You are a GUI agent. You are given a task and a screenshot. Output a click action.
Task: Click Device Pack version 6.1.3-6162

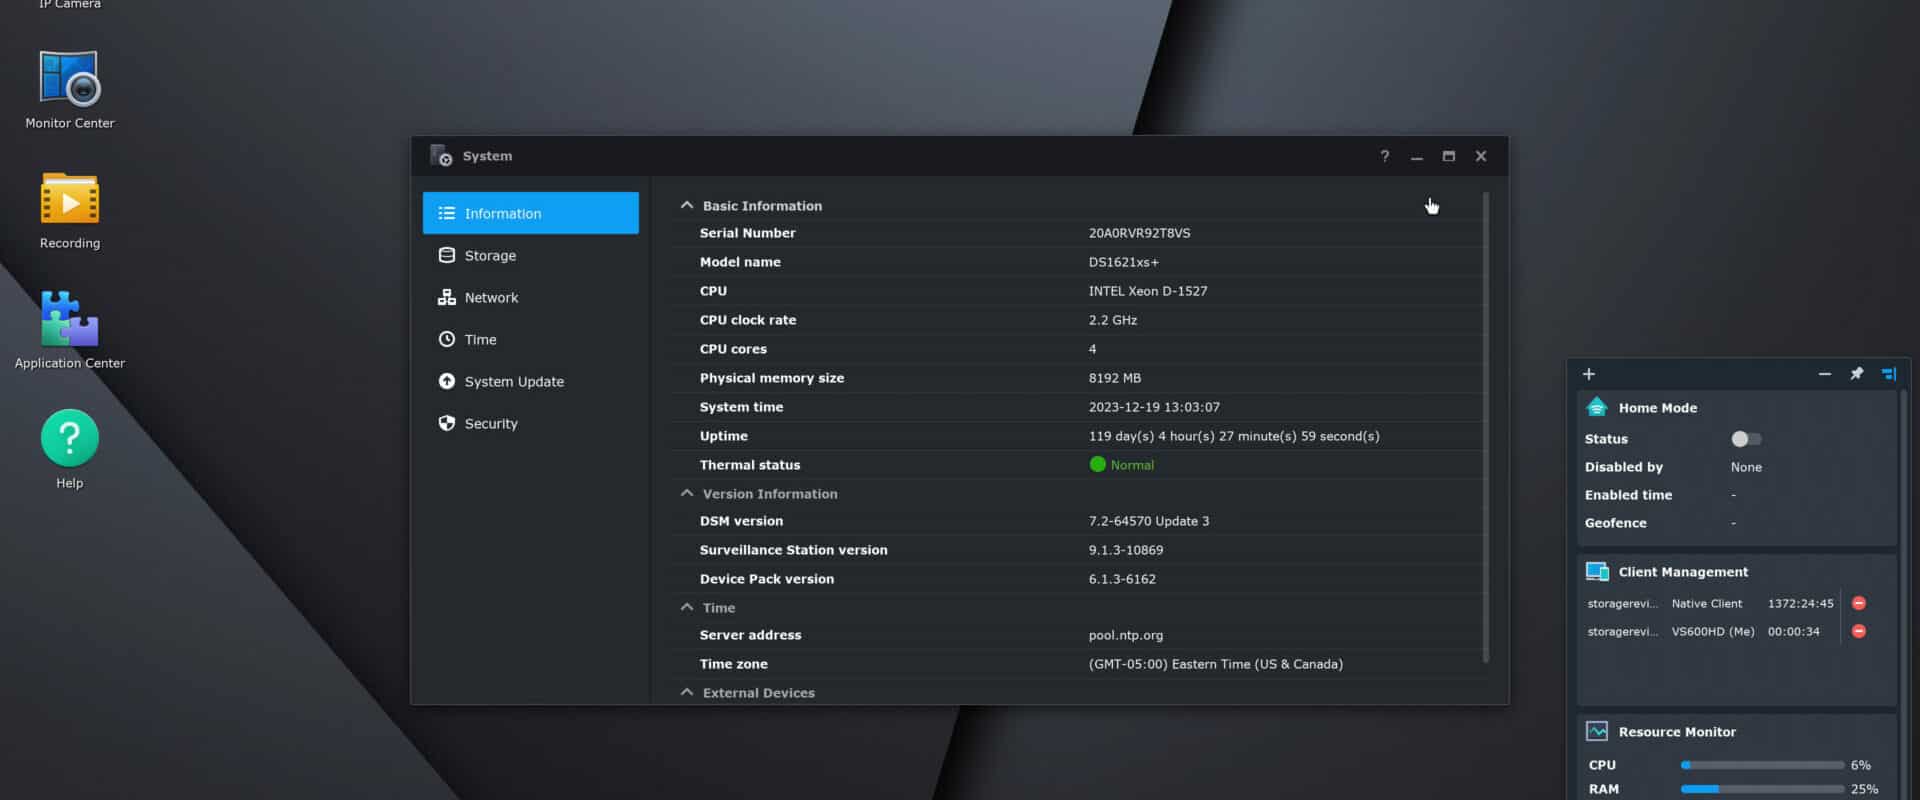[x=1122, y=579]
